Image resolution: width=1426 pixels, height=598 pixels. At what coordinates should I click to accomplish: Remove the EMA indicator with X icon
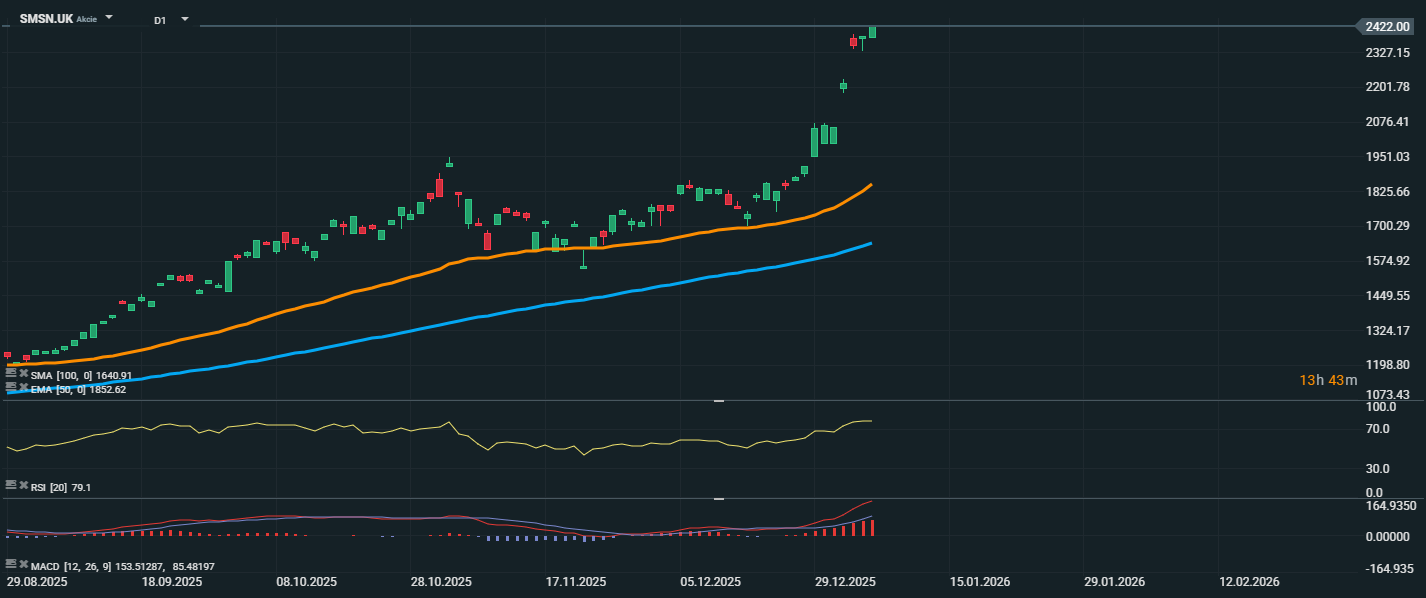pyautogui.click(x=23, y=388)
